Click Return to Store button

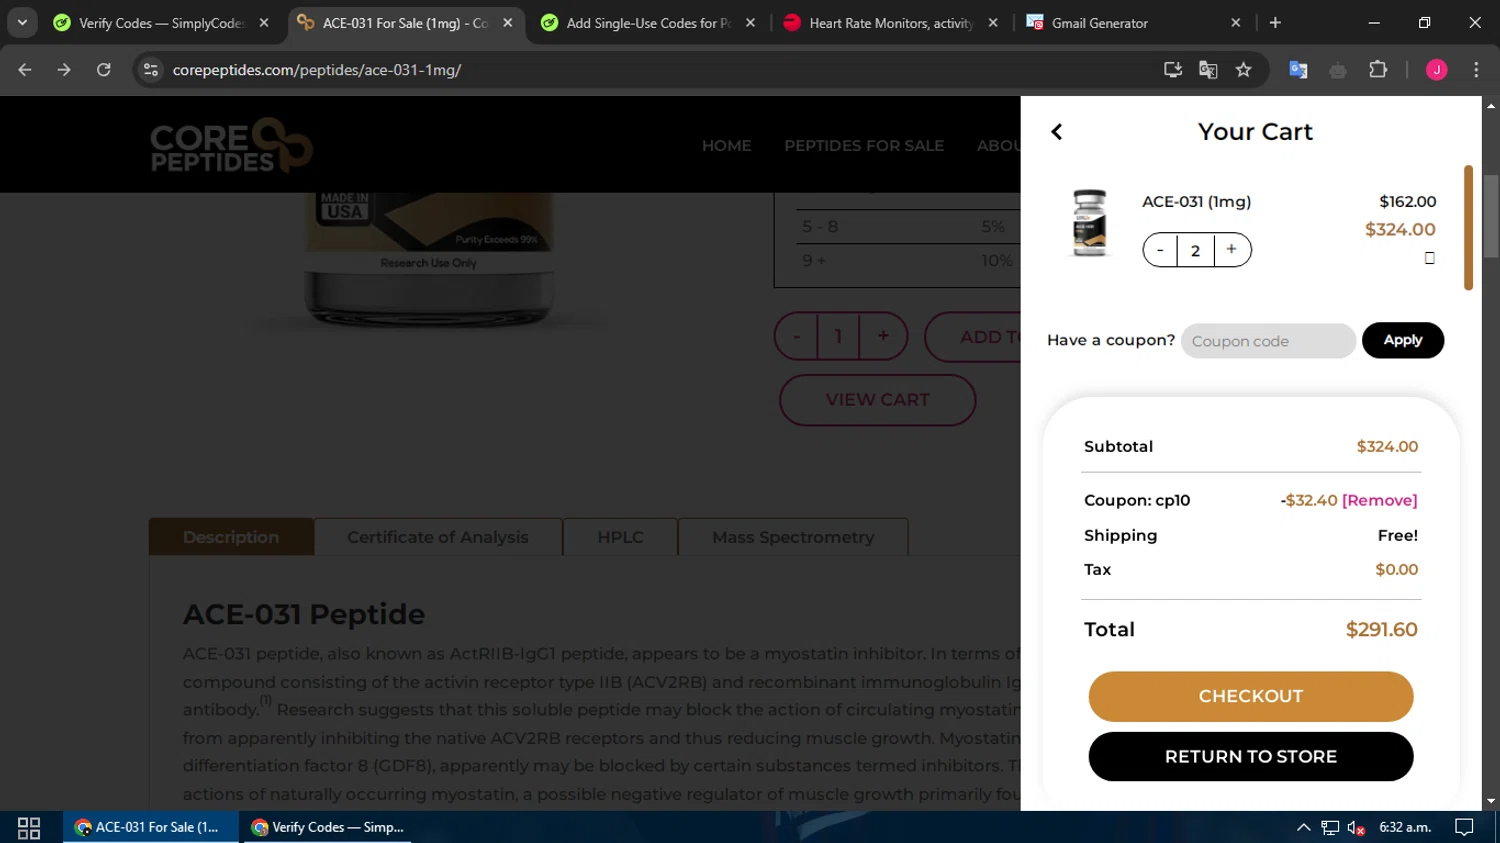1251,757
